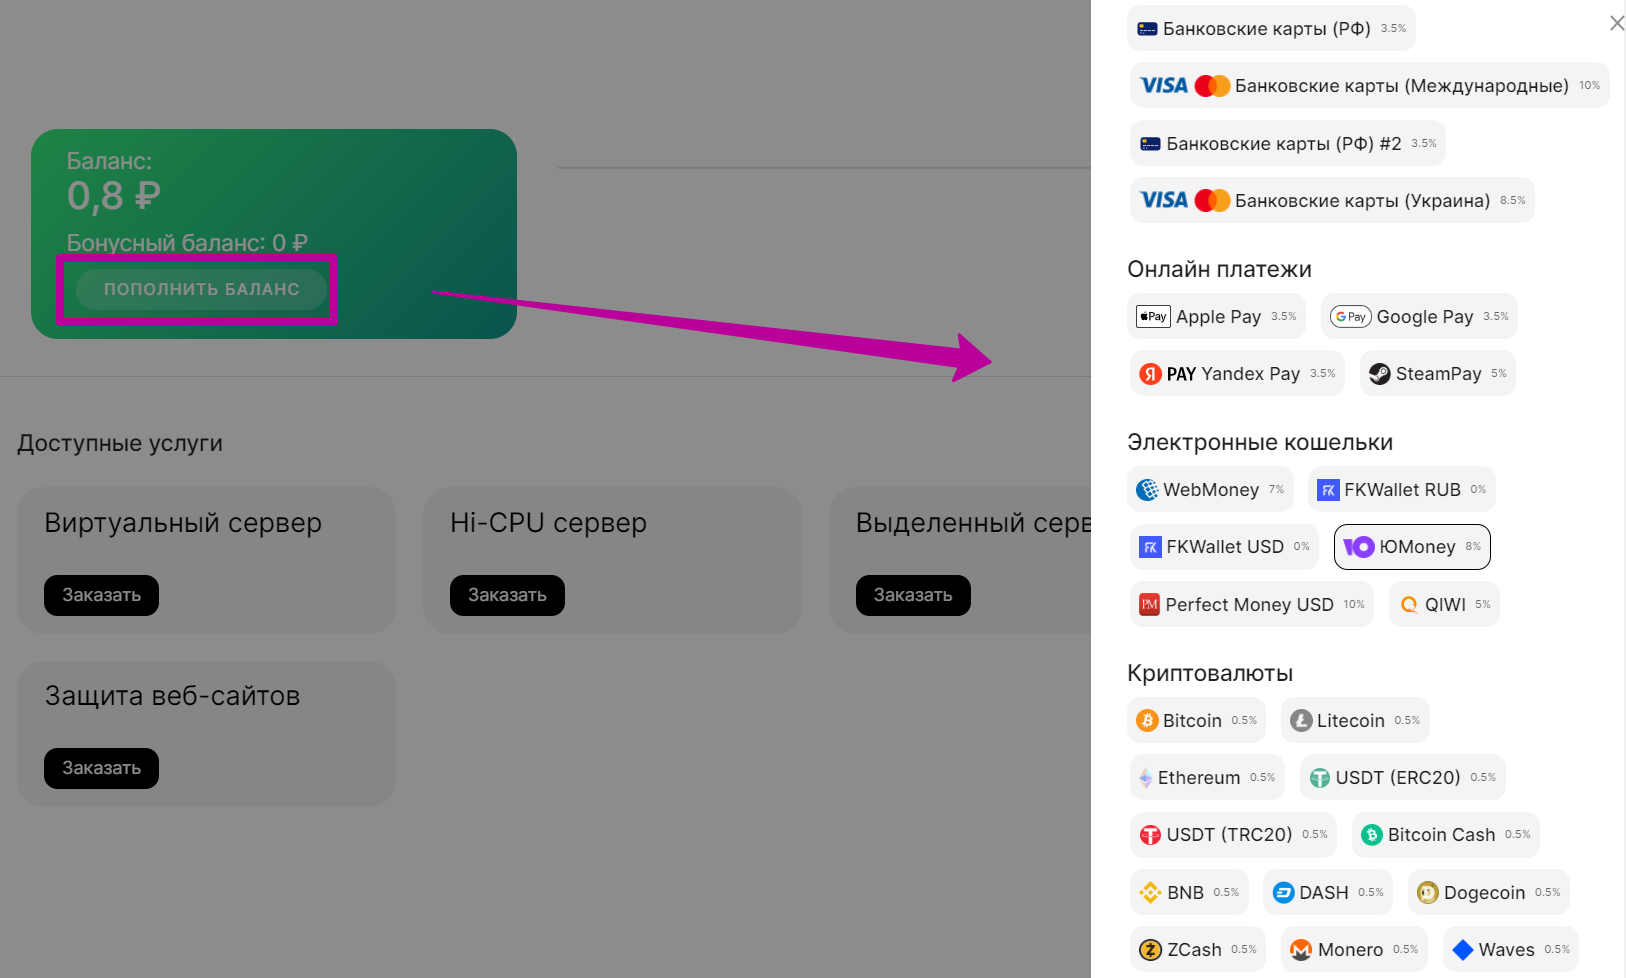Choose Google Pay method

coord(1419,316)
